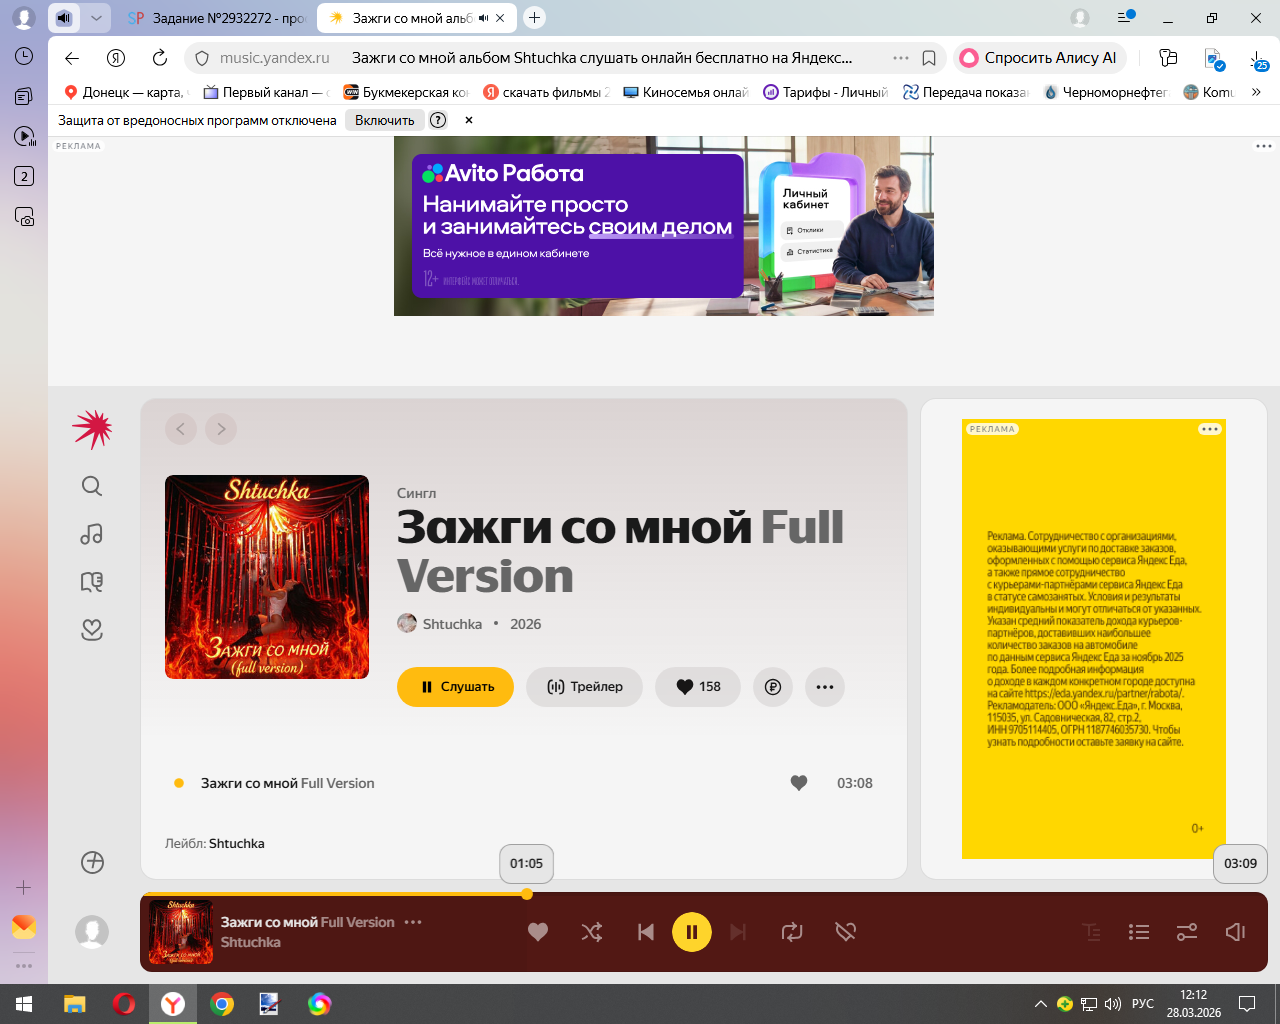Select the Зажги со мной альбом tab
Screen dimensions: 1280x1024
coord(418,18)
